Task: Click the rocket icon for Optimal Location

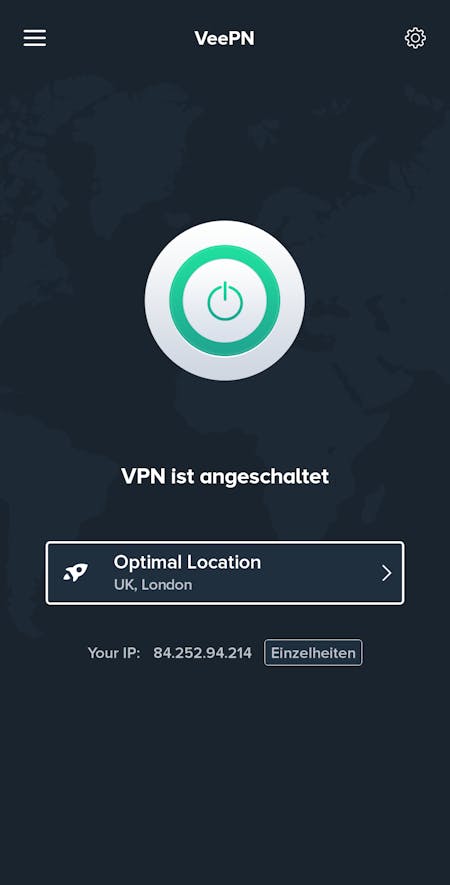Action: 75,573
